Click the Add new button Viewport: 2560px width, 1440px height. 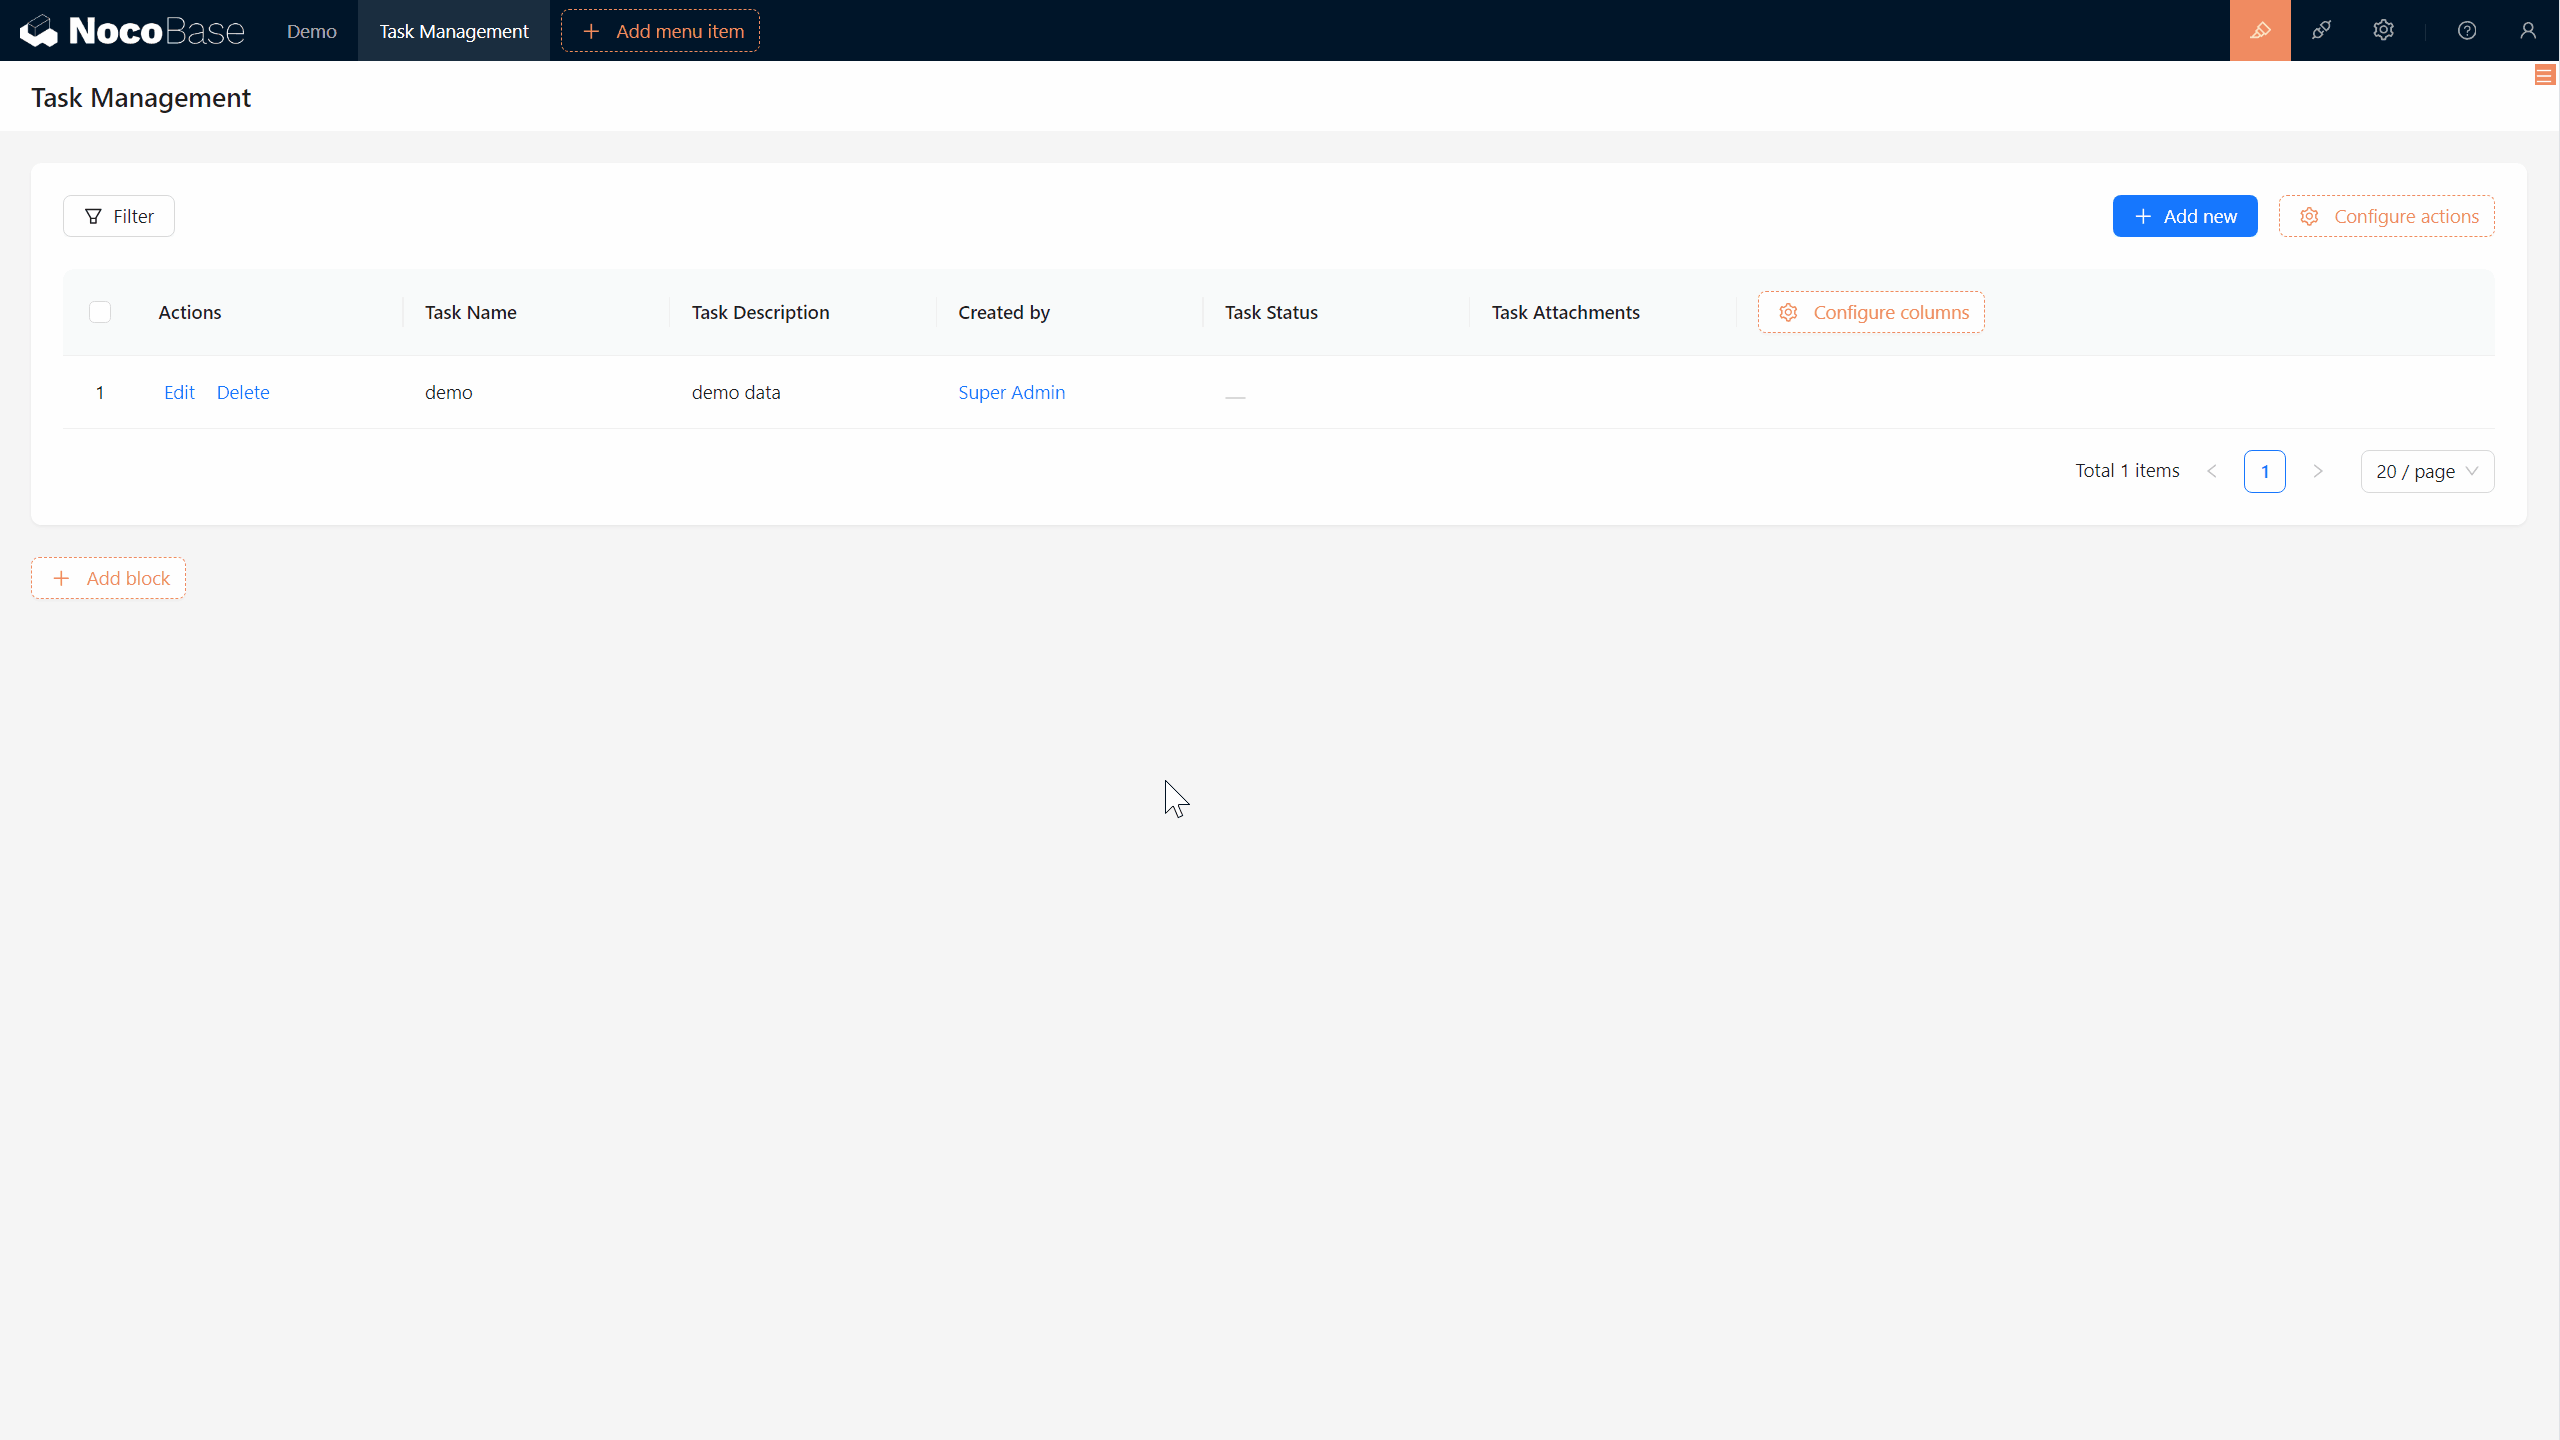(x=2184, y=216)
